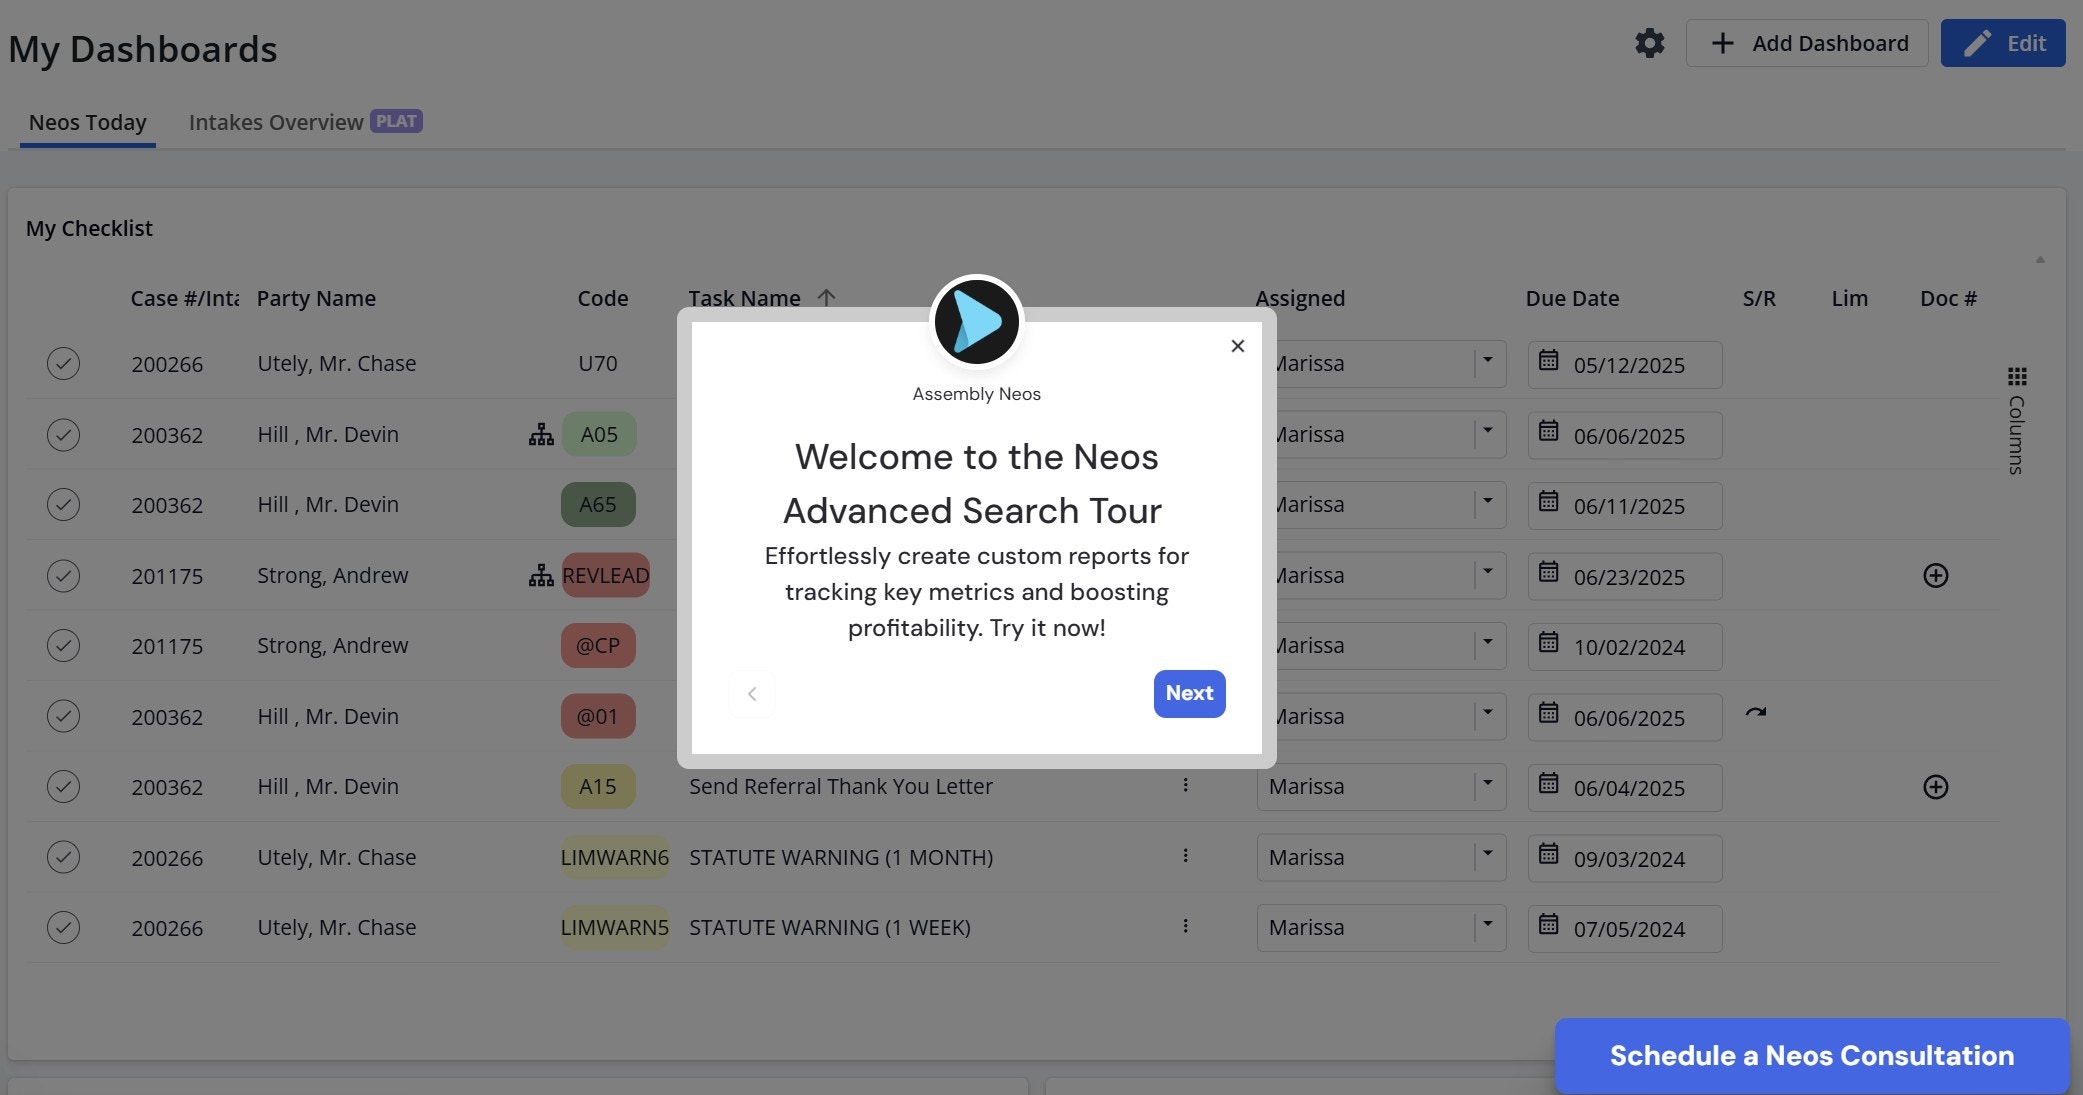Click the repeat arrow icon in the S/R column
2083x1095 pixels.
point(1755,713)
